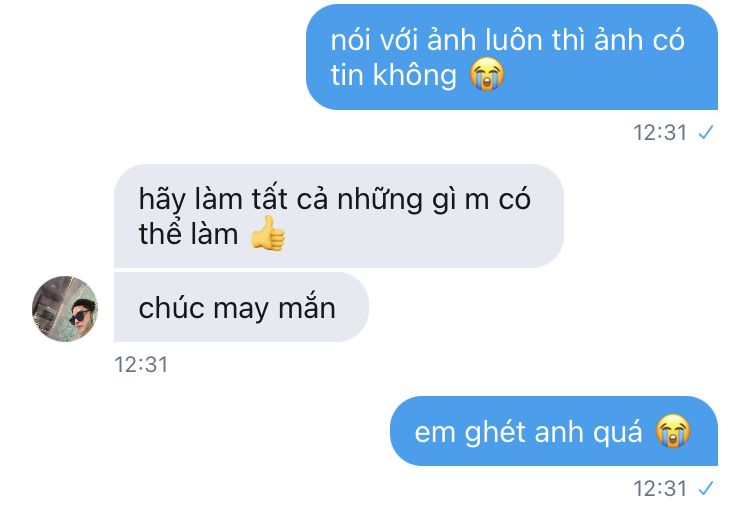This screenshot has height=506, width=750.
Task: Click the word "những" in the gray message
Action: (380, 199)
